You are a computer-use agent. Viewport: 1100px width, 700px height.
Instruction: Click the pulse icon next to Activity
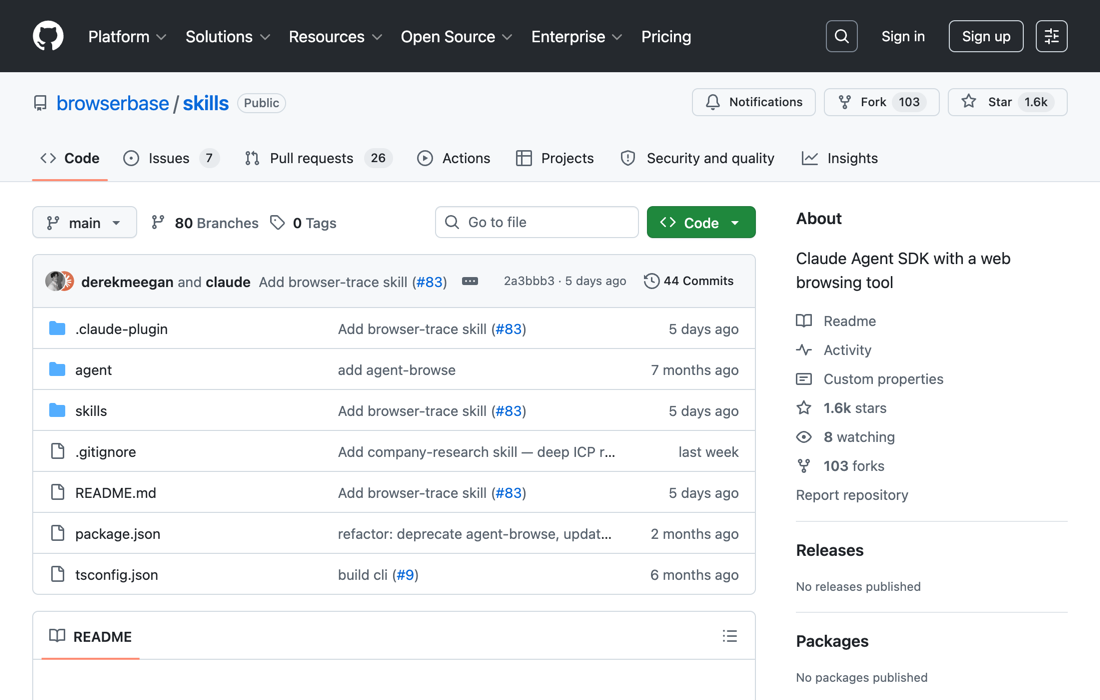[x=804, y=349]
